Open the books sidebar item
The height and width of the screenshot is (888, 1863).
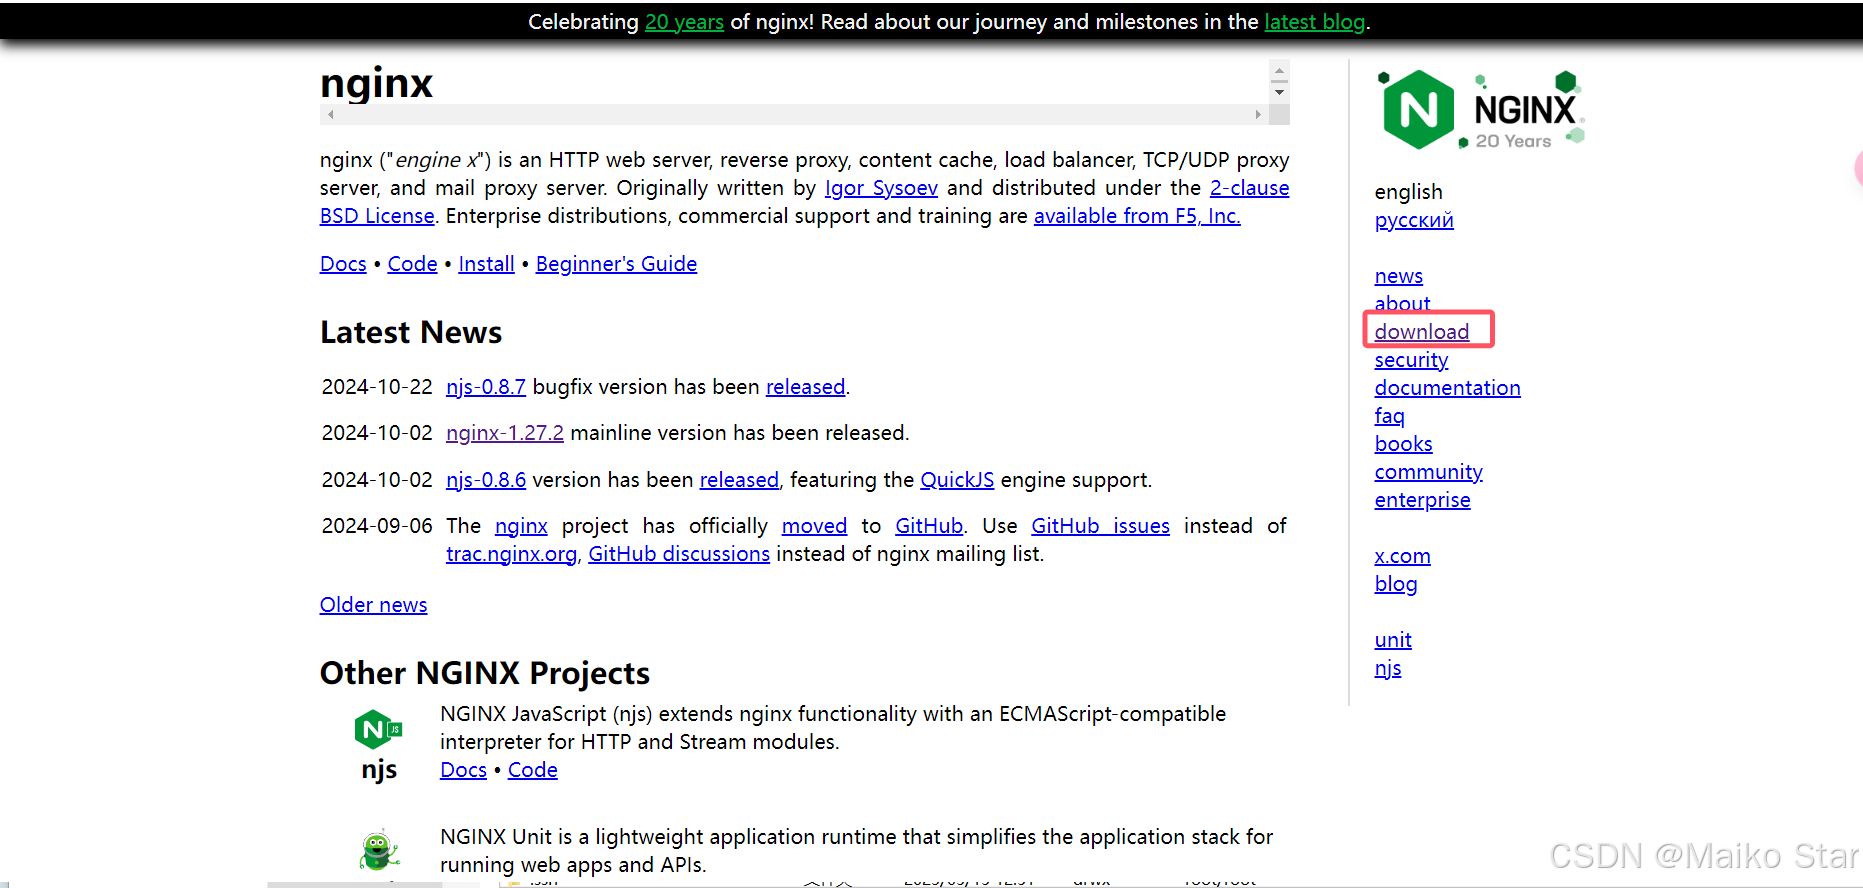click(1403, 444)
